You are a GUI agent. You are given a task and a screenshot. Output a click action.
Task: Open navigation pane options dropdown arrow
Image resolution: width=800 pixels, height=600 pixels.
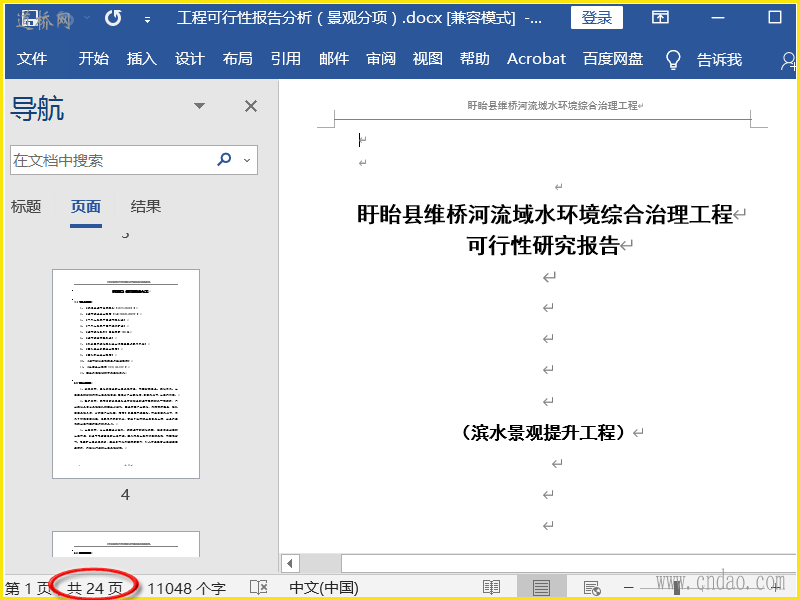click(x=199, y=106)
